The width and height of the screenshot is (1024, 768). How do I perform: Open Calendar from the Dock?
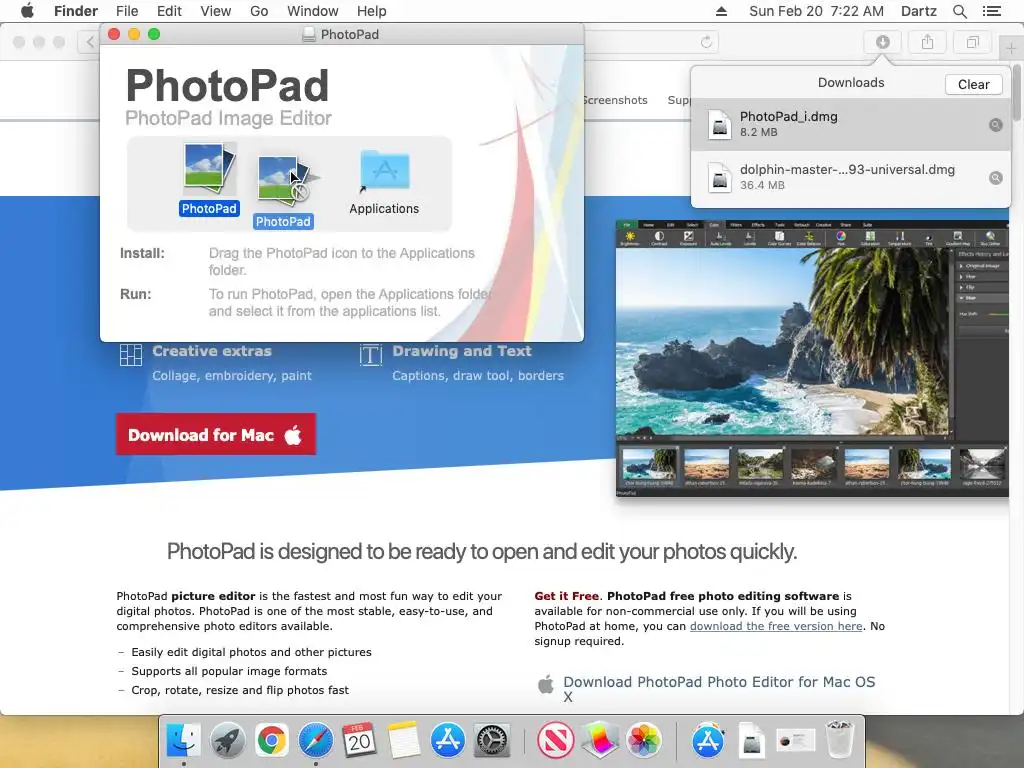pyautogui.click(x=359, y=740)
